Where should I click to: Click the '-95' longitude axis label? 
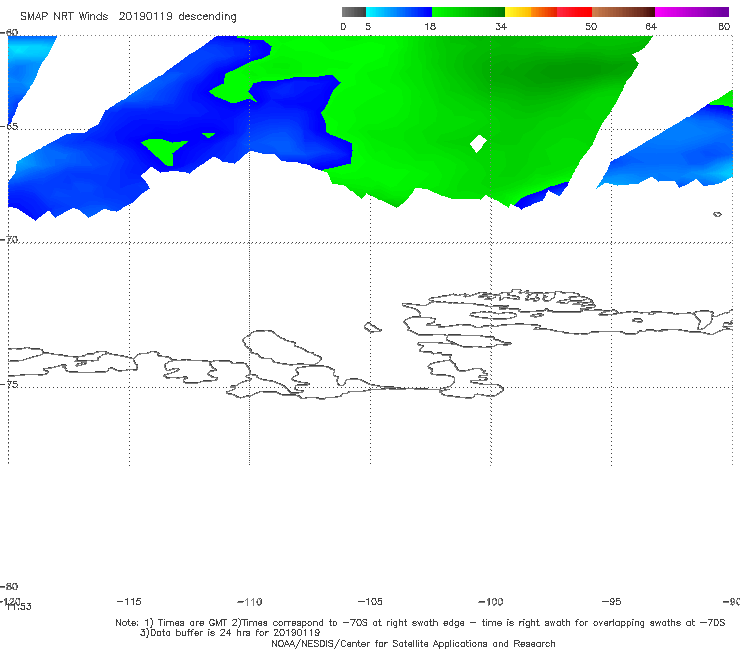(x=611, y=601)
